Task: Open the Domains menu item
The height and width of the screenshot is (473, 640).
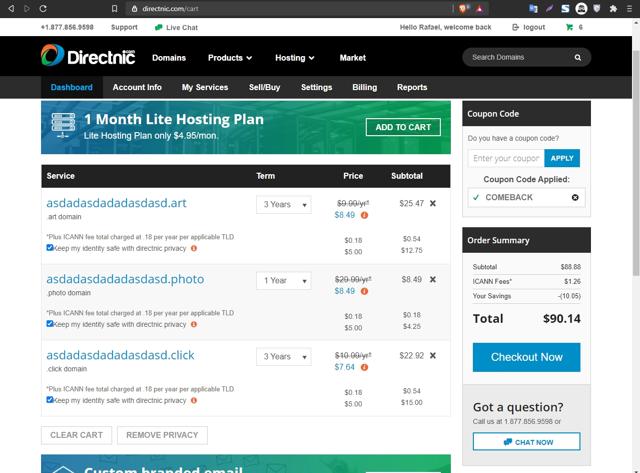Action: coord(169,58)
